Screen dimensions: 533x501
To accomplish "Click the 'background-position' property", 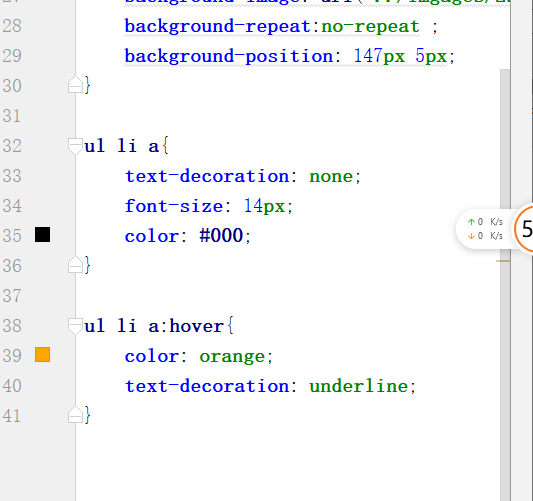I will (x=229, y=56).
